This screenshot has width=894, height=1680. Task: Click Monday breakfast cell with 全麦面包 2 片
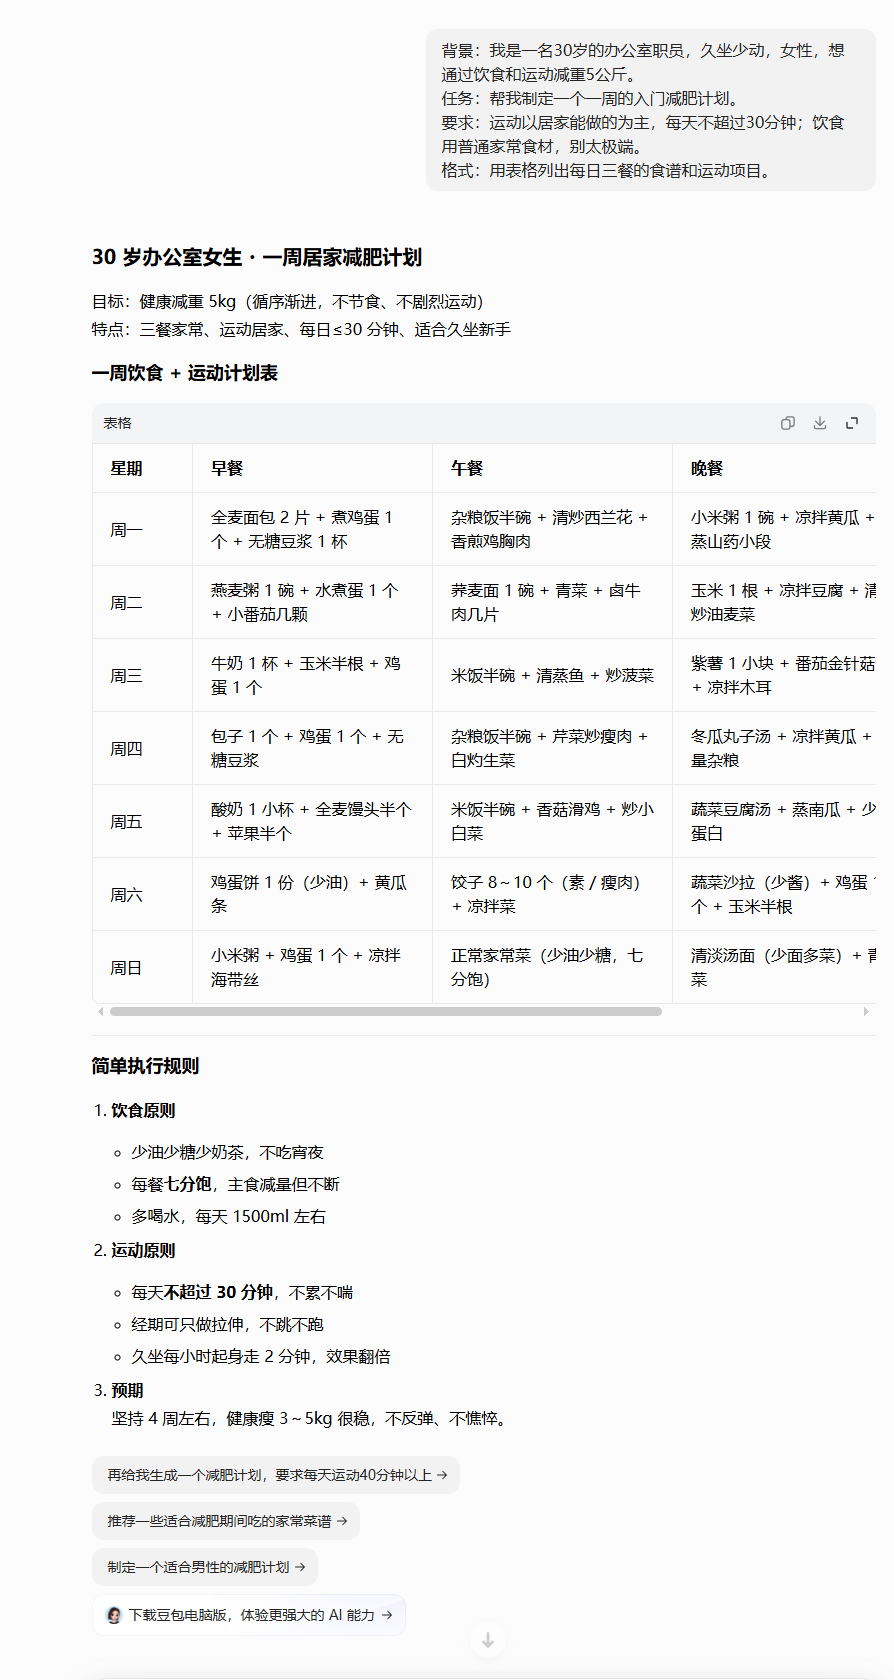point(312,529)
